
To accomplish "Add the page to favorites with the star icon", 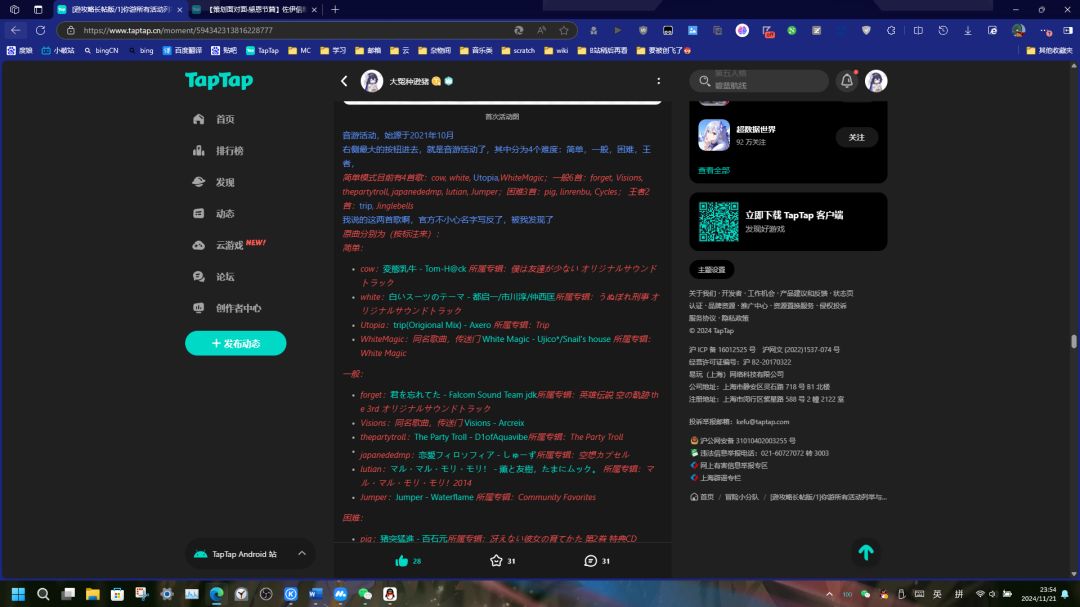I will (564, 30).
